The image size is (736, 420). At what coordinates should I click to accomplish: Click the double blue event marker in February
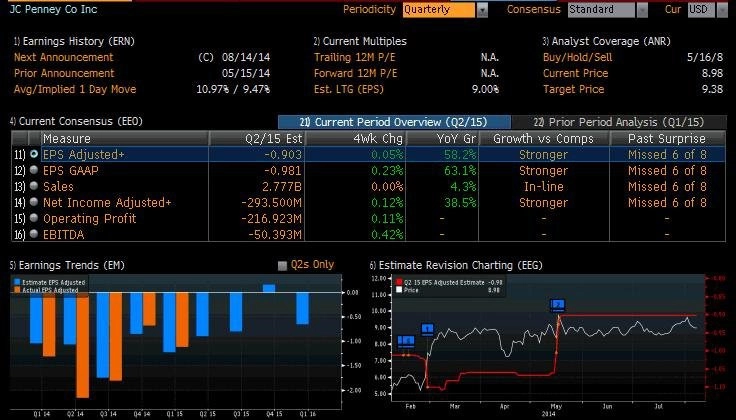(x=406, y=341)
